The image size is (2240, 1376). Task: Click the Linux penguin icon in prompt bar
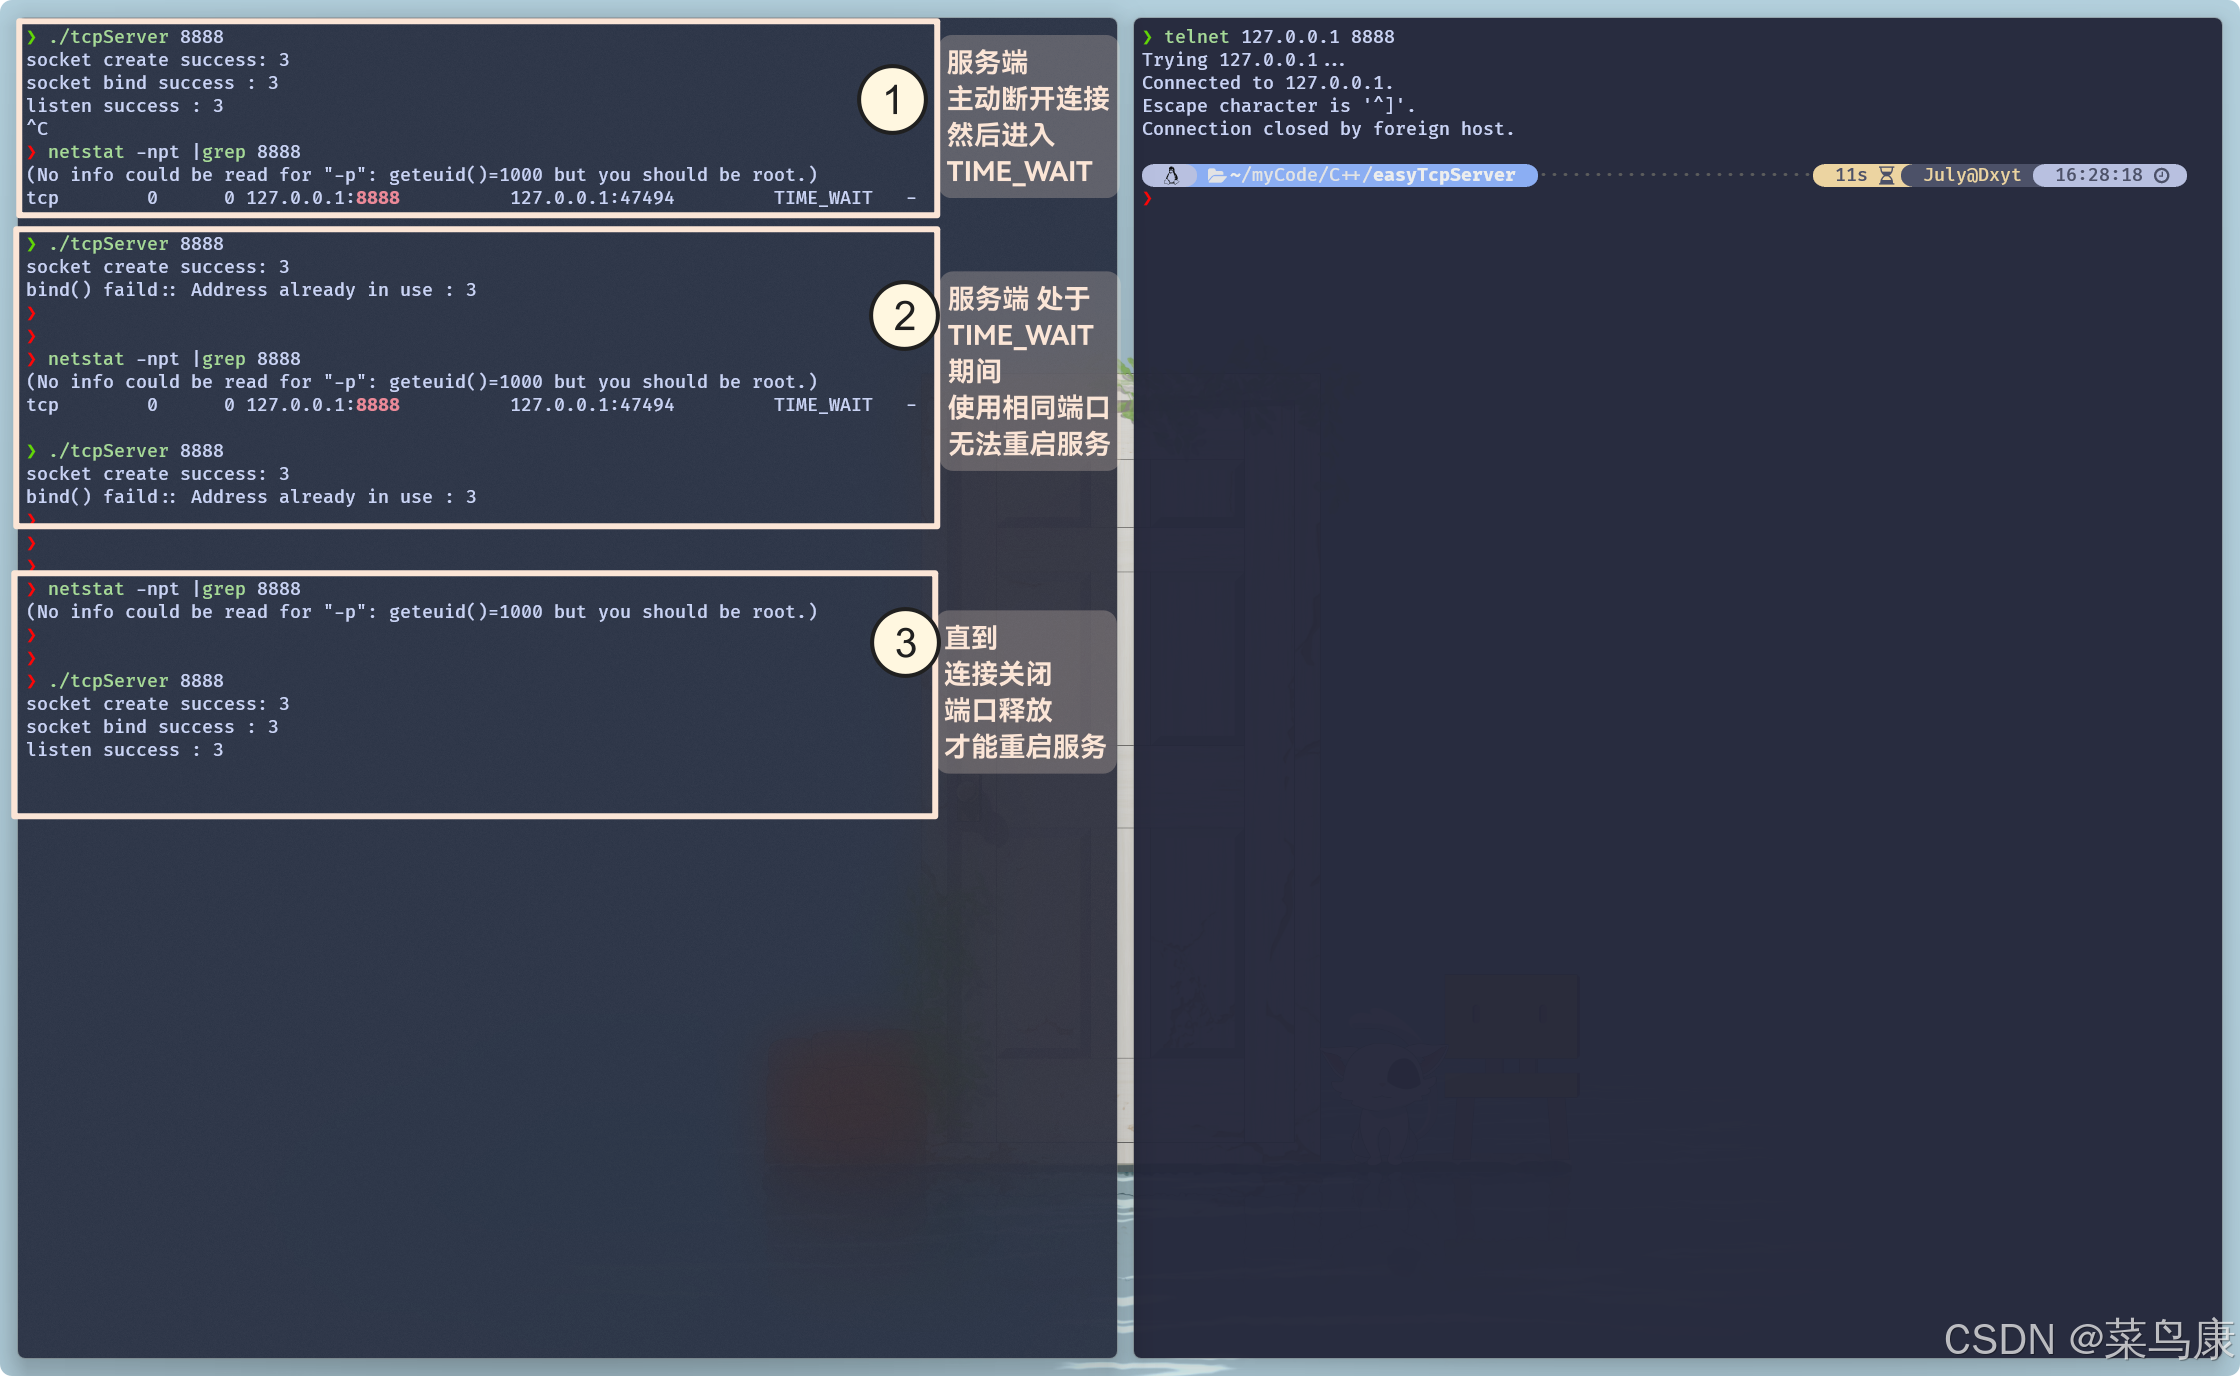point(1171,176)
